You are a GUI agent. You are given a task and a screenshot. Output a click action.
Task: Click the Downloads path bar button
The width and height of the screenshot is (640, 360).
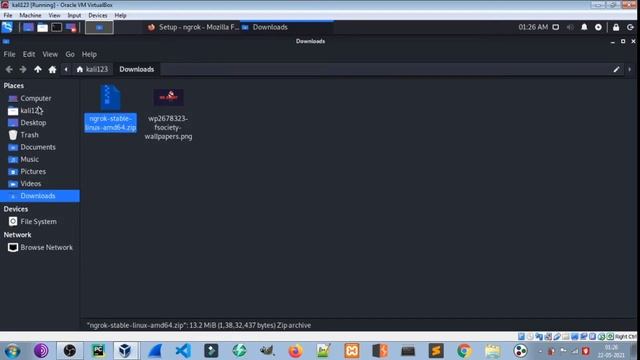pos(137,69)
